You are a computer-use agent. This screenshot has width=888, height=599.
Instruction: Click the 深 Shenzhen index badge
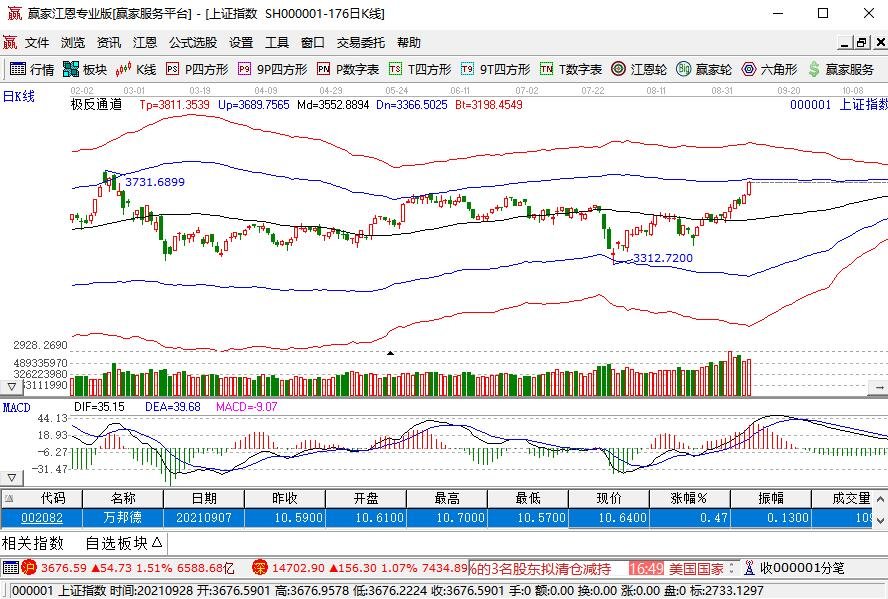[x=259, y=567]
